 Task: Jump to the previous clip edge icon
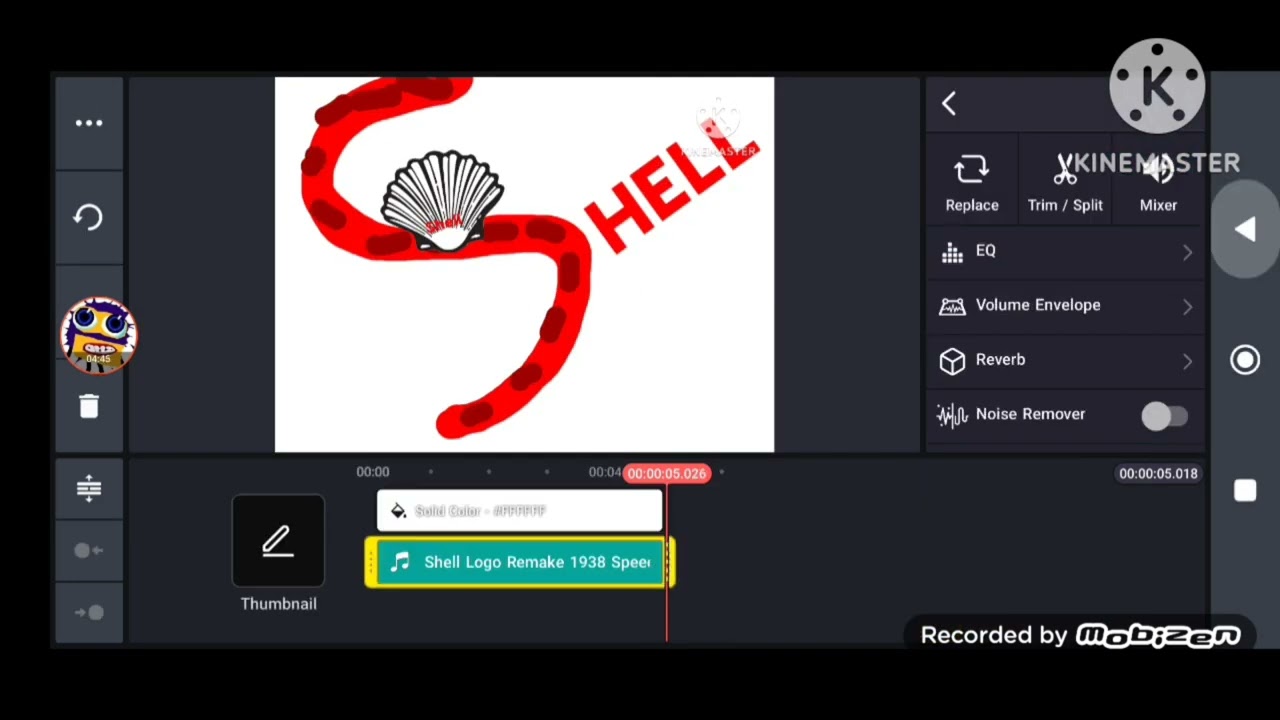(89, 550)
